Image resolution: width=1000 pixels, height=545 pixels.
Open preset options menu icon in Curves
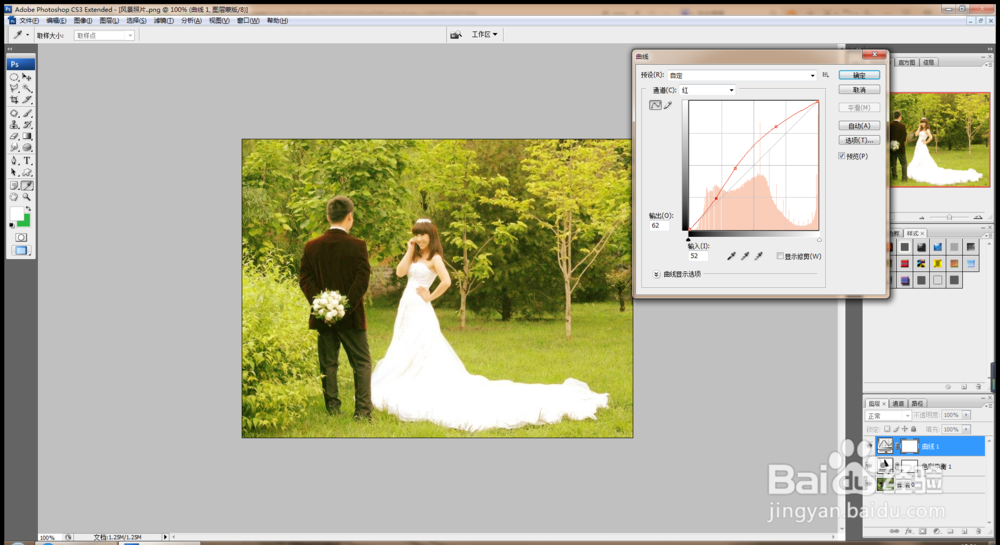click(825, 75)
